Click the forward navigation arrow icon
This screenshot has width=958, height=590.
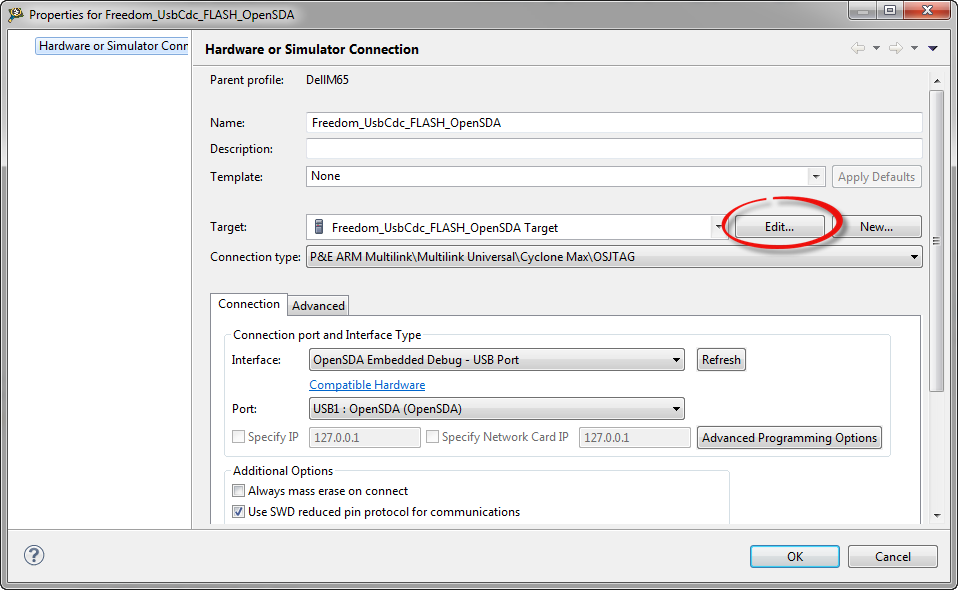pyautogui.click(x=896, y=49)
